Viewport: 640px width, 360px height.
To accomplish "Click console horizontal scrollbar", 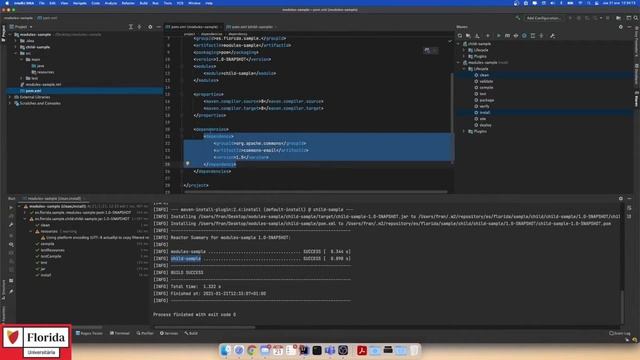I will coord(204,327).
